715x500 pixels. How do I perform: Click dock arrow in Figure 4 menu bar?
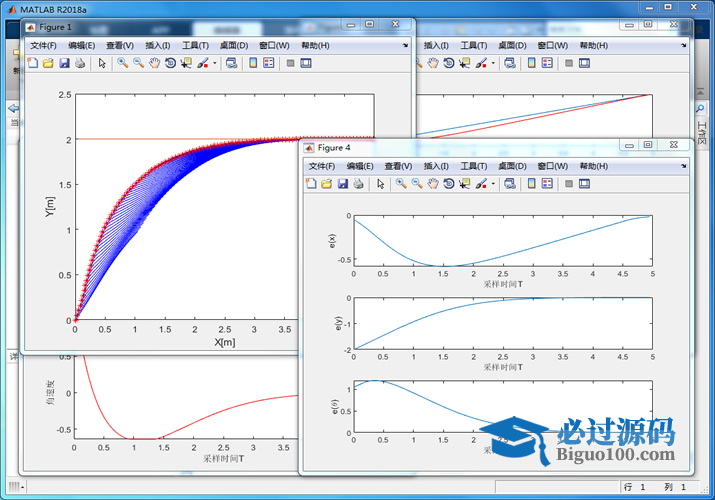(x=684, y=166)
